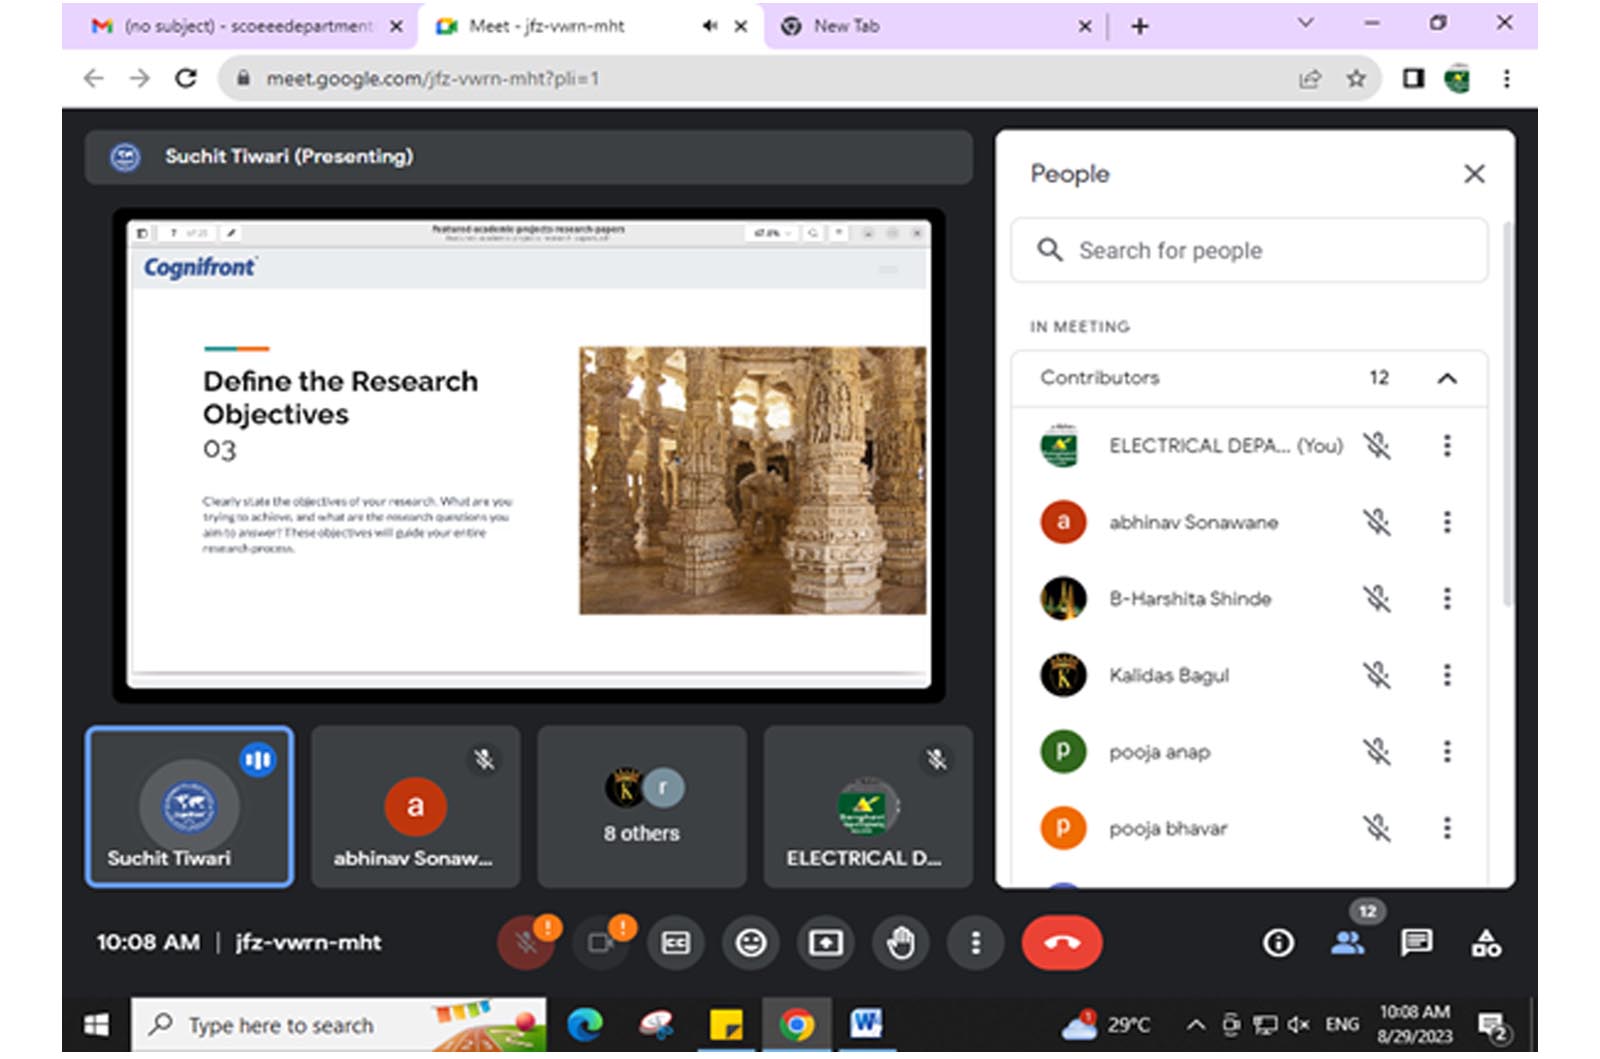Toggle the camera button in bottom bar
The image size is (1600, 1059).
(x=601, y=942)
